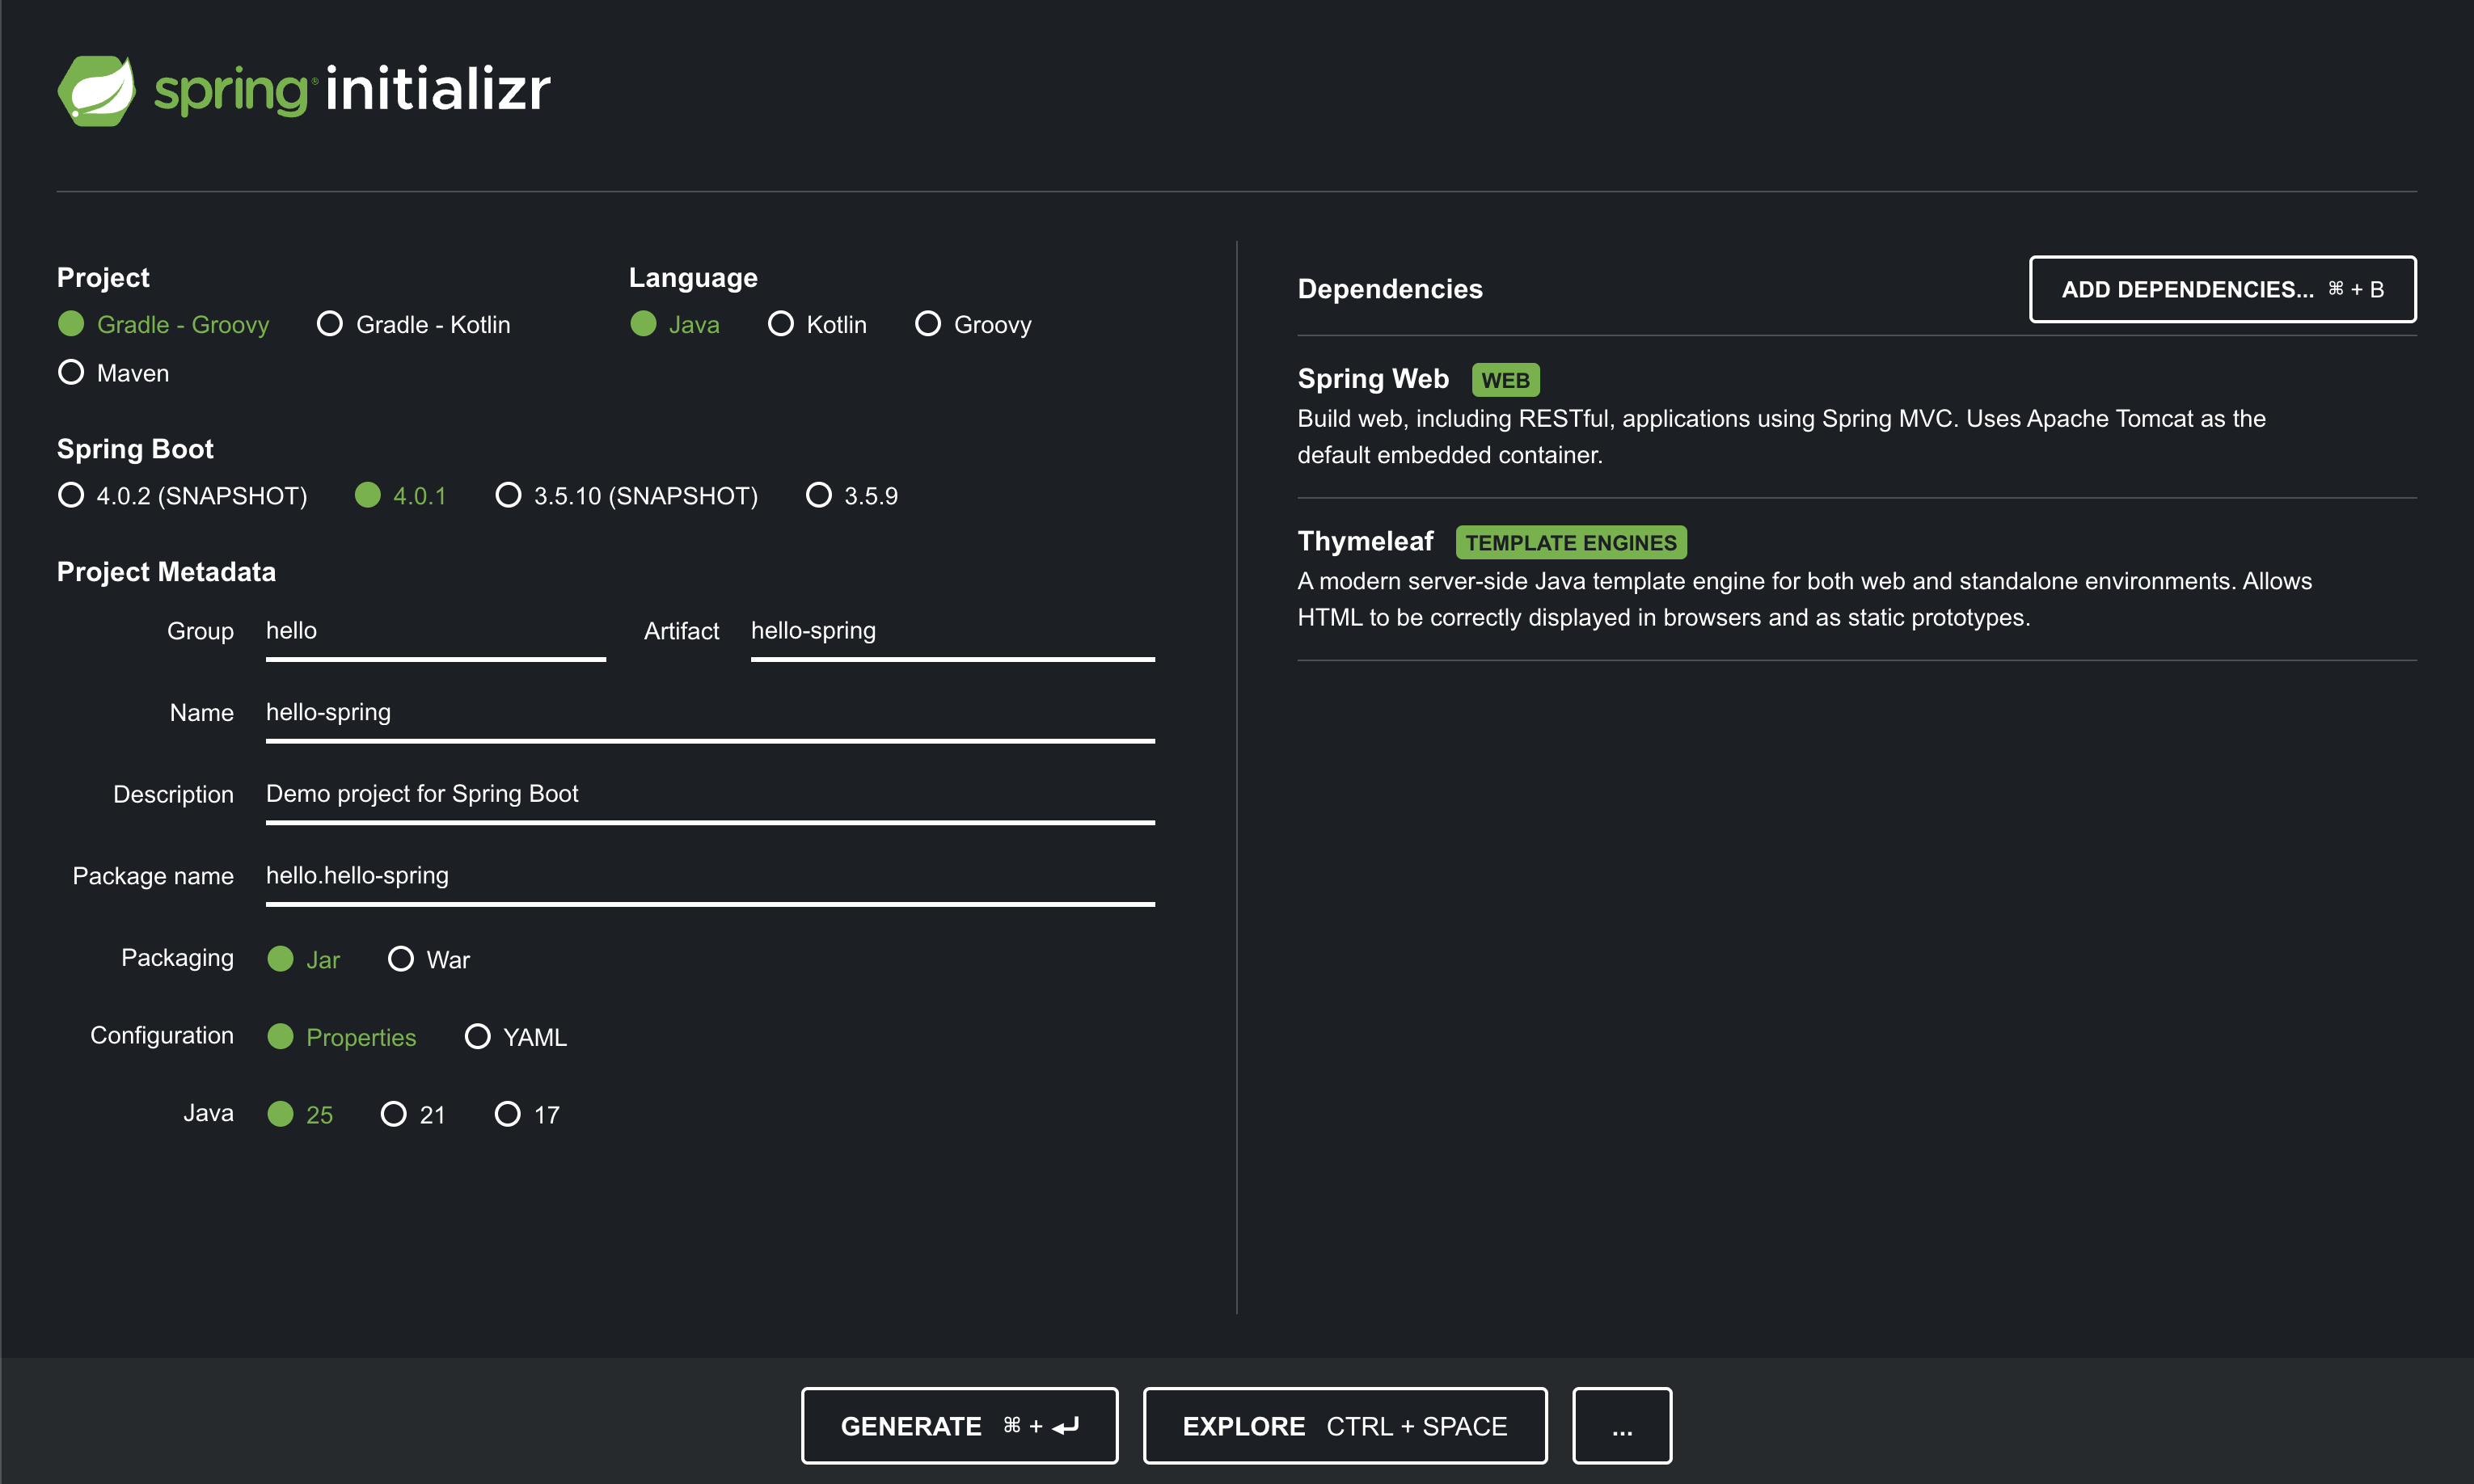Select Spring Boot 4.0.2 (SNAPSHOT)

pos(72,495)
